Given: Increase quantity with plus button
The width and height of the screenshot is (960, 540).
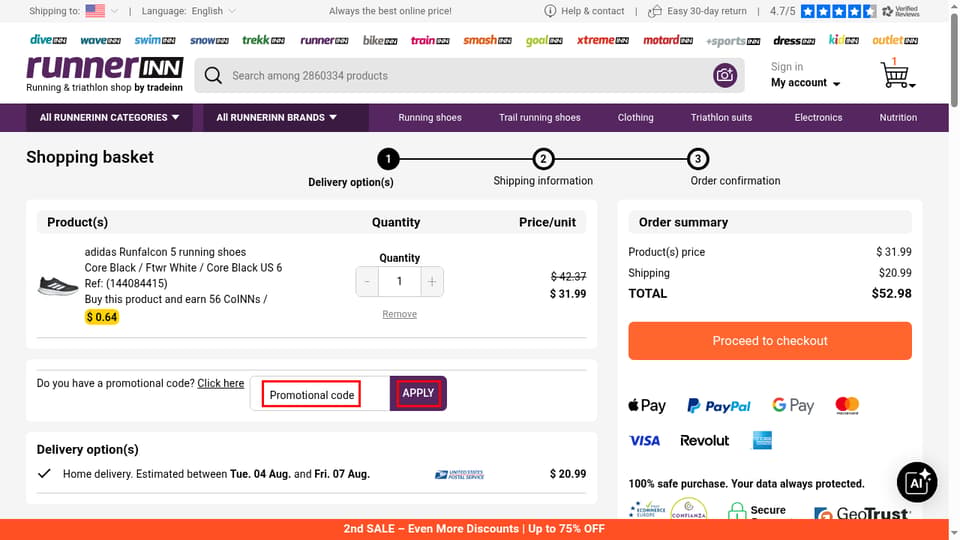Looking at the screenshot, I should [432, 282].
